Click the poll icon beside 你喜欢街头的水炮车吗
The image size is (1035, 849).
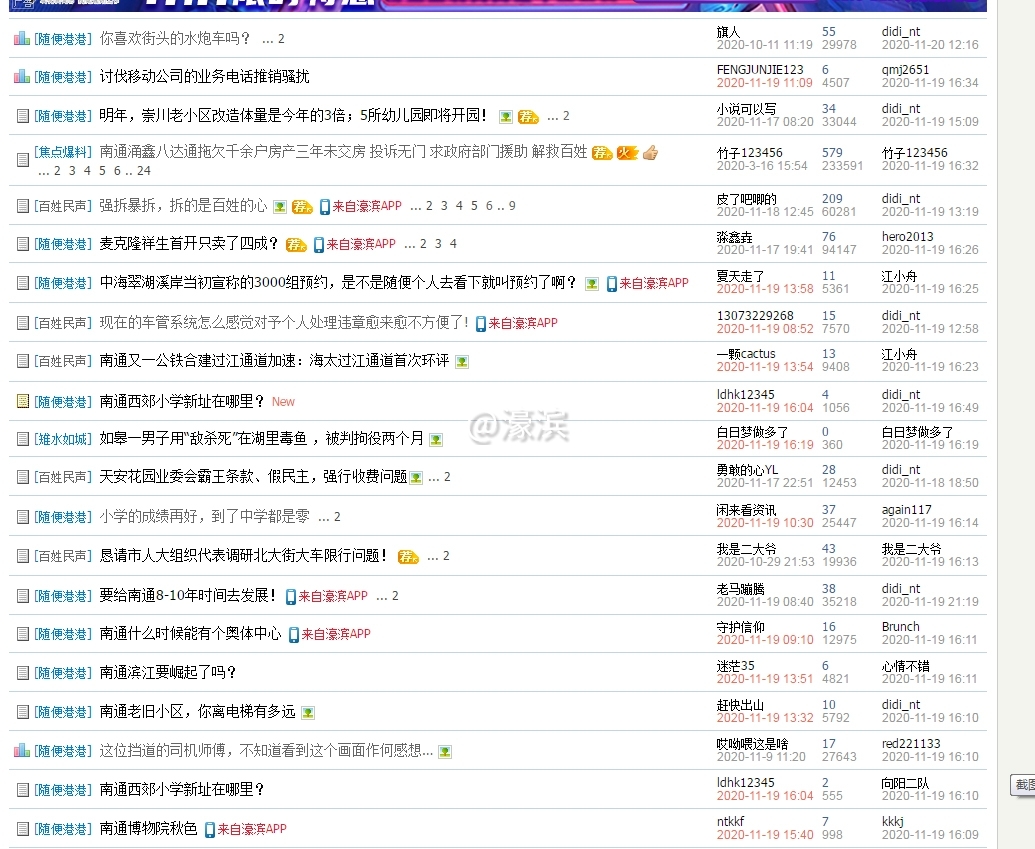coord(22,39)
